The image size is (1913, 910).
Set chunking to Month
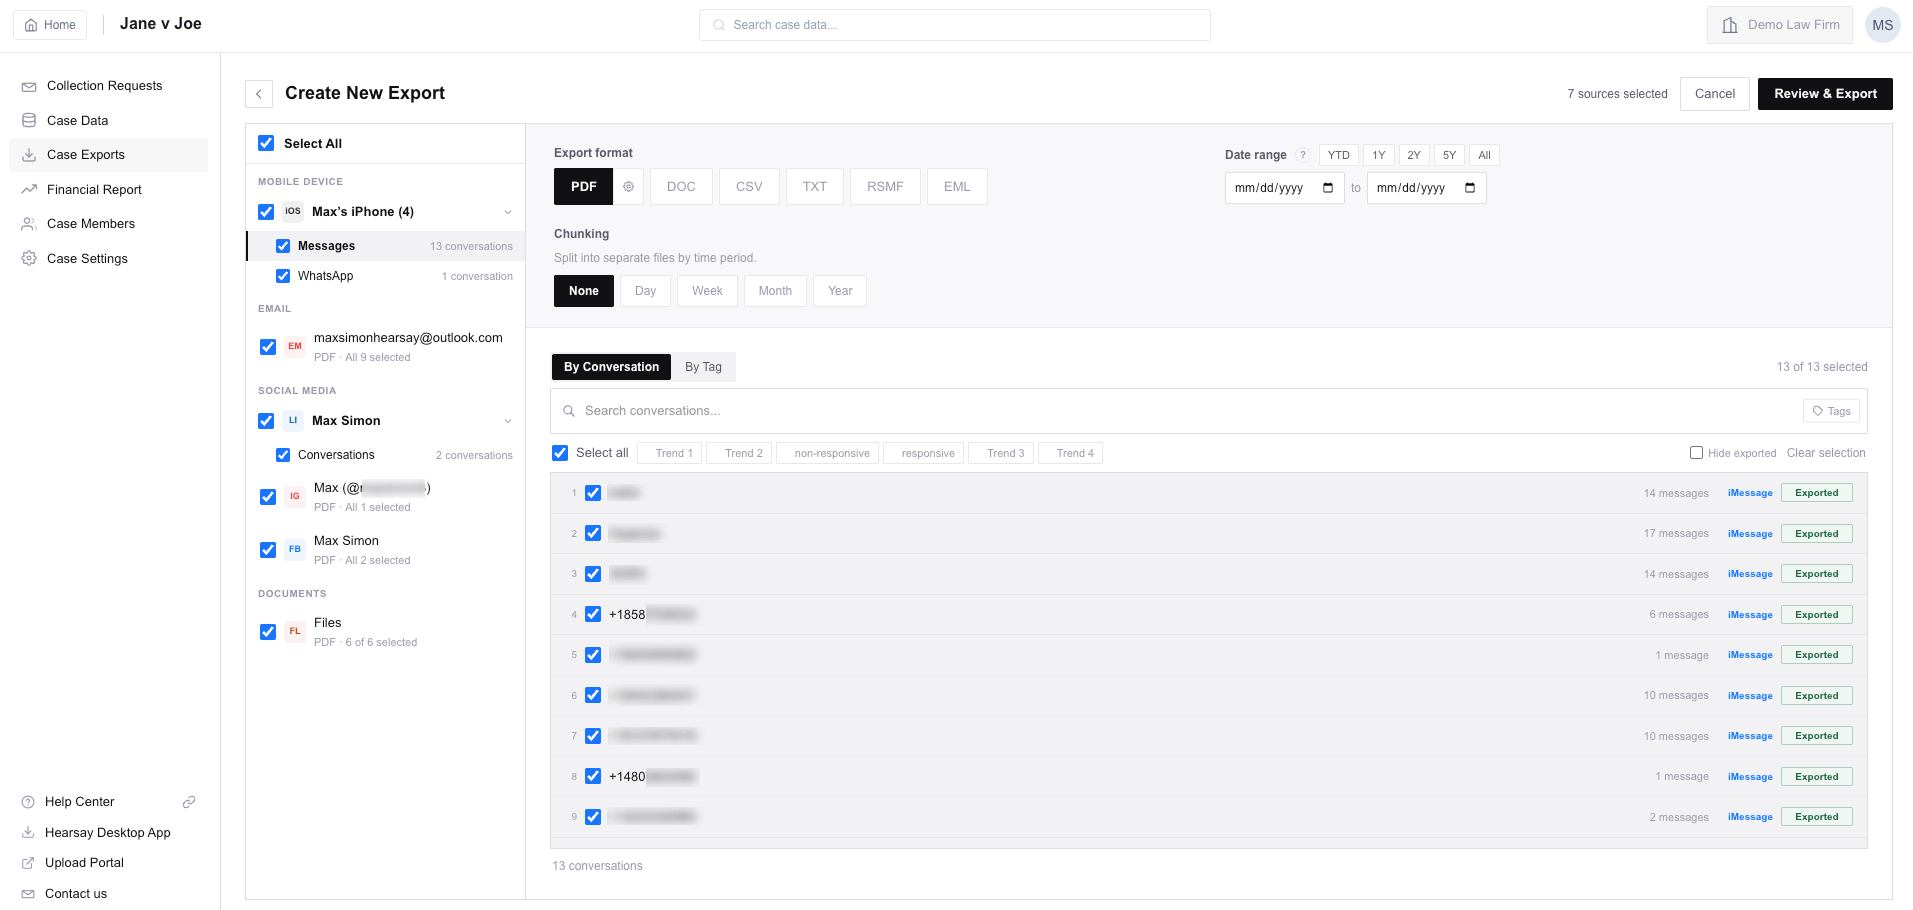[775, 291]
